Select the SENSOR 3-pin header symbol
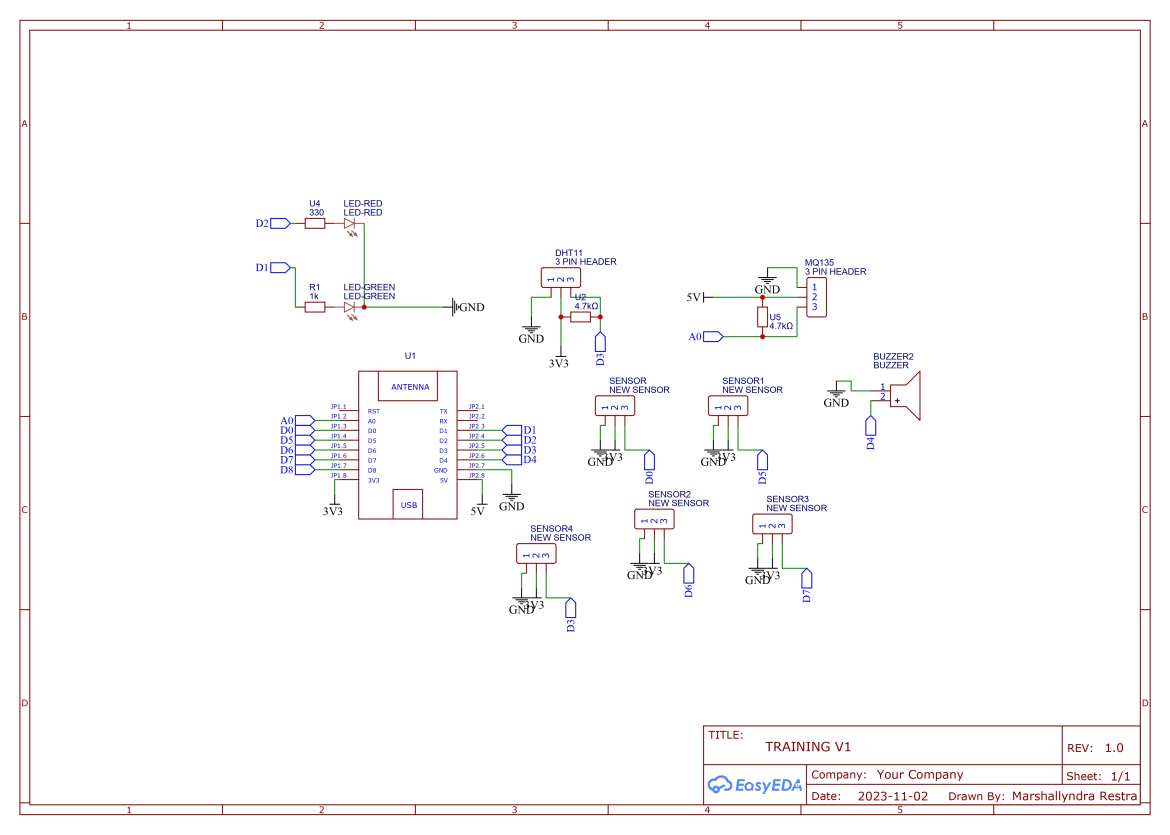1170x835 pixels. 615,406
